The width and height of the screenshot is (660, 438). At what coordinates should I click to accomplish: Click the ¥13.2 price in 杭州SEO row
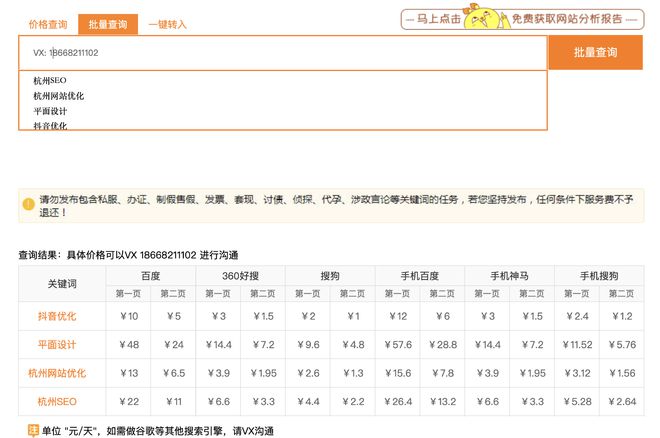point(442,402)
